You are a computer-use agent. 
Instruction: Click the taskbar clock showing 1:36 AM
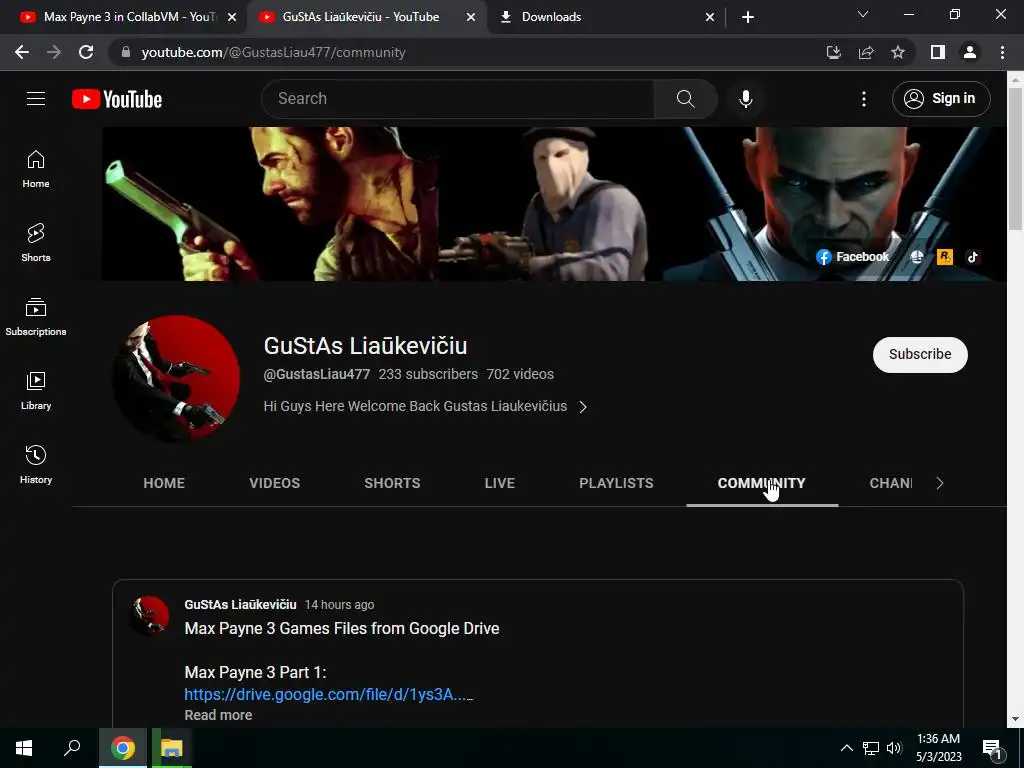tap(939, 748)
